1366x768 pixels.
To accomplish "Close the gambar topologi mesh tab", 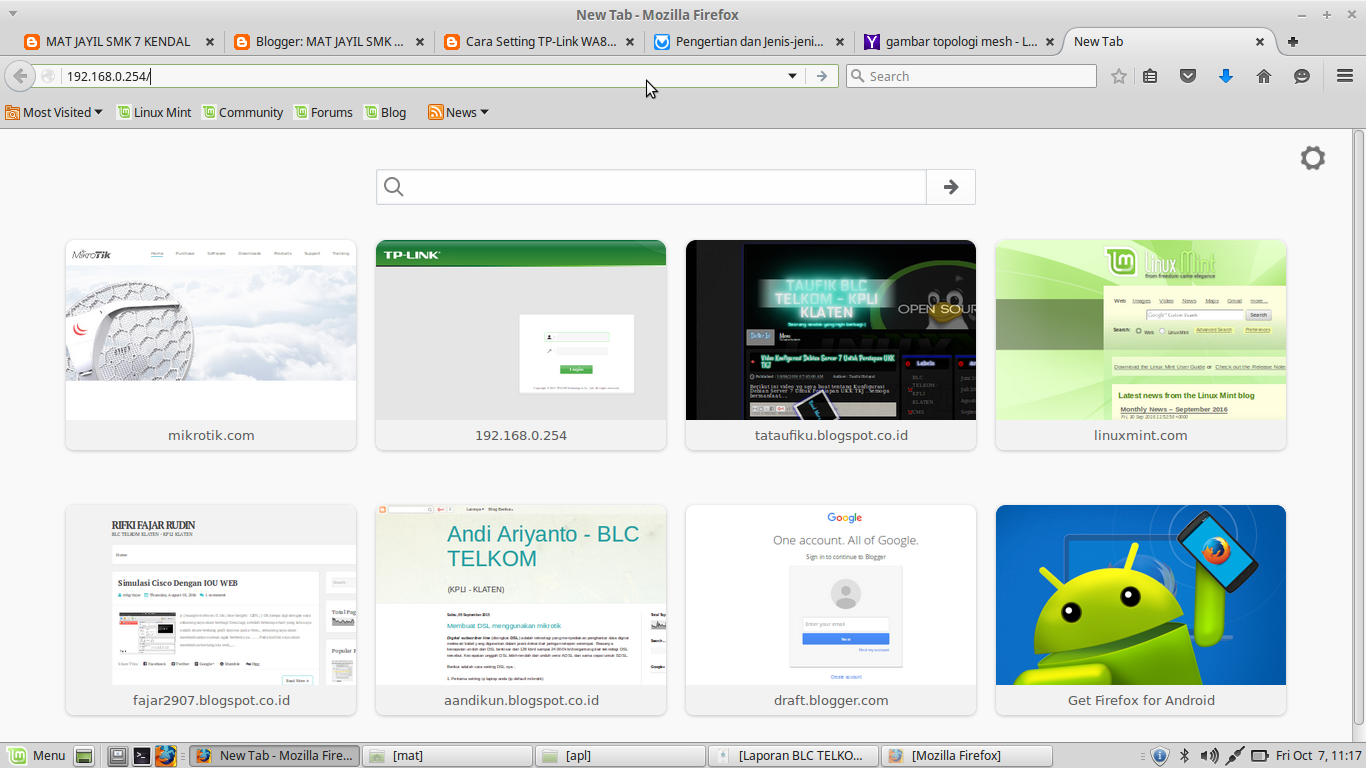I will click(1050, 42).
